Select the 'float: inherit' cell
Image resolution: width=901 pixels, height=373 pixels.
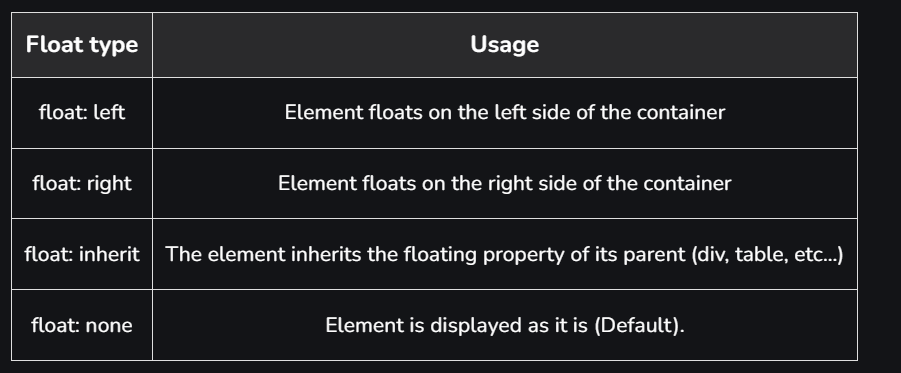click(x=82, y=254)
